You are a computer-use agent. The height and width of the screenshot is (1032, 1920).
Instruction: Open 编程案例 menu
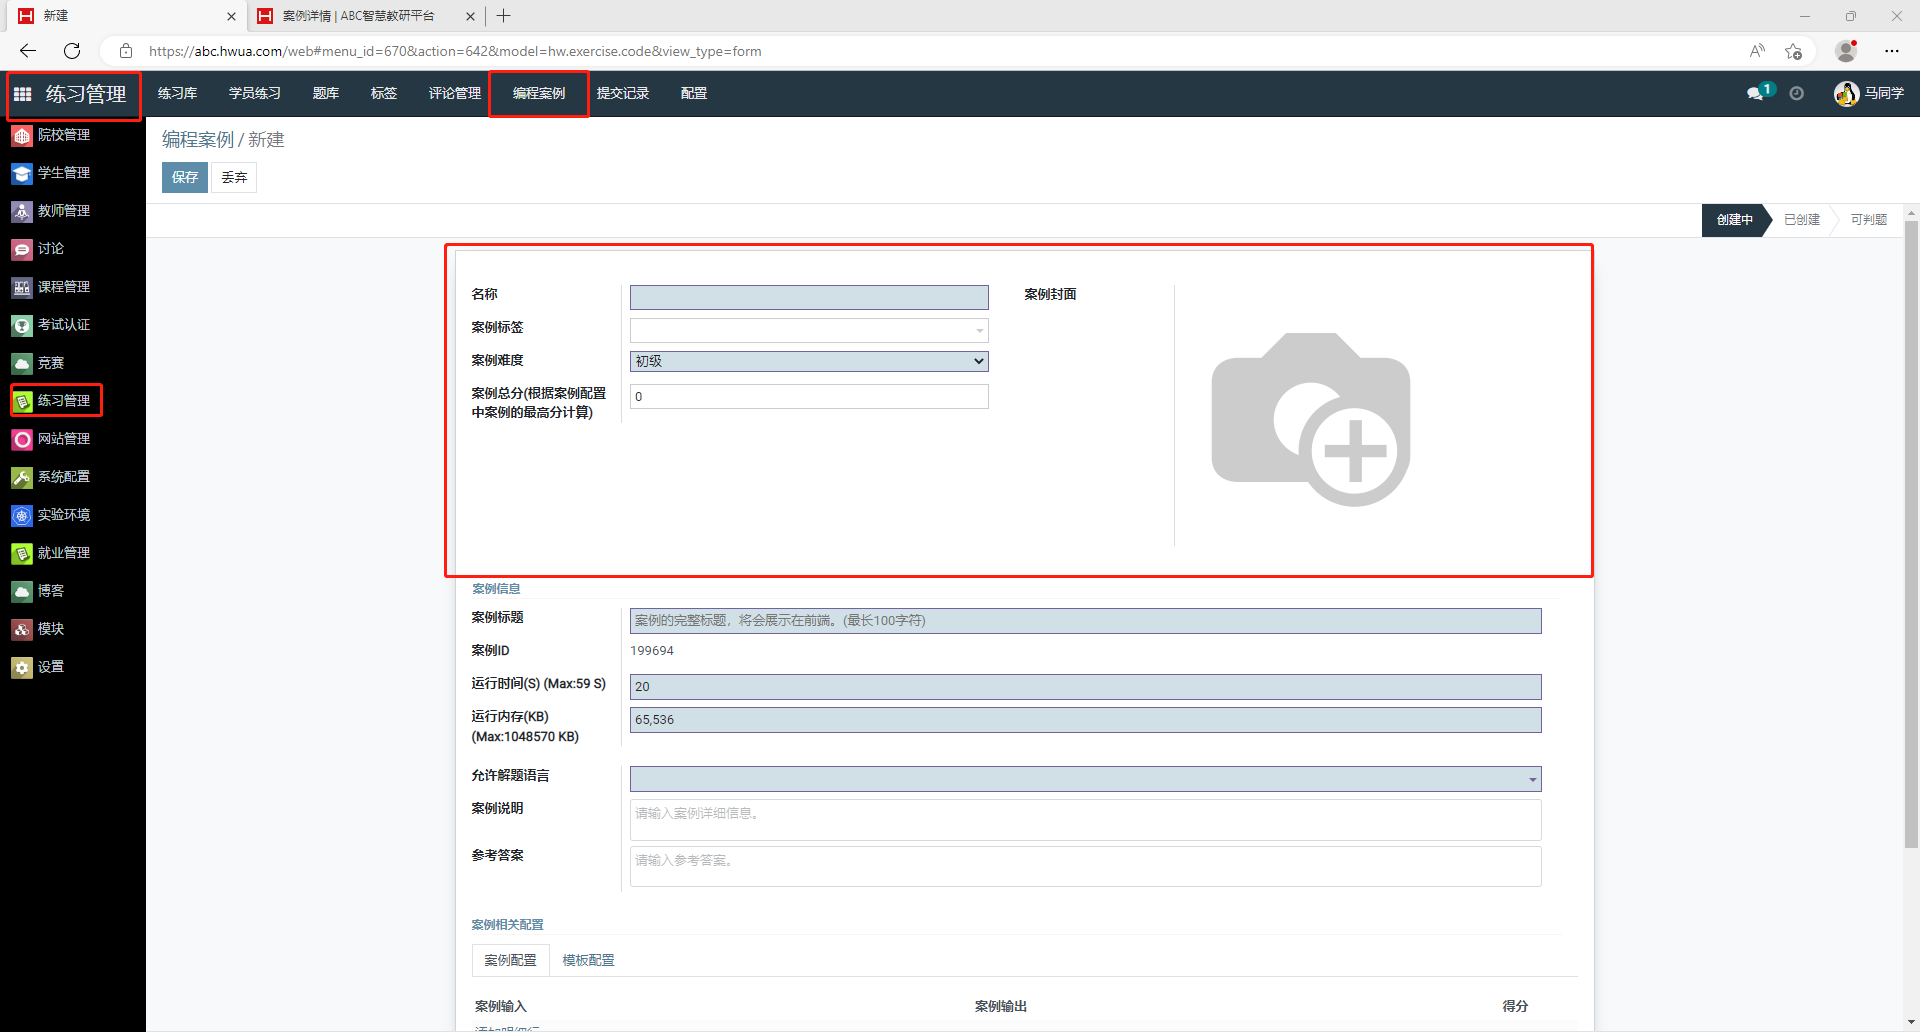pos(539,93)
